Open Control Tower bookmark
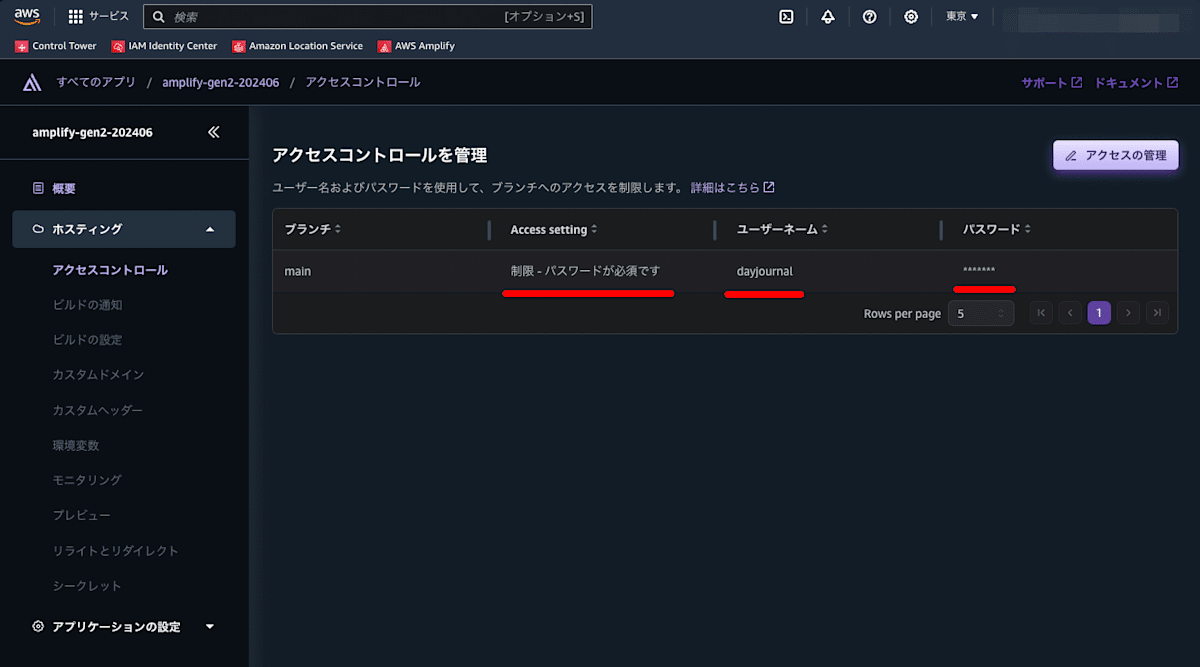The image size is (1200, 667). 56,46
